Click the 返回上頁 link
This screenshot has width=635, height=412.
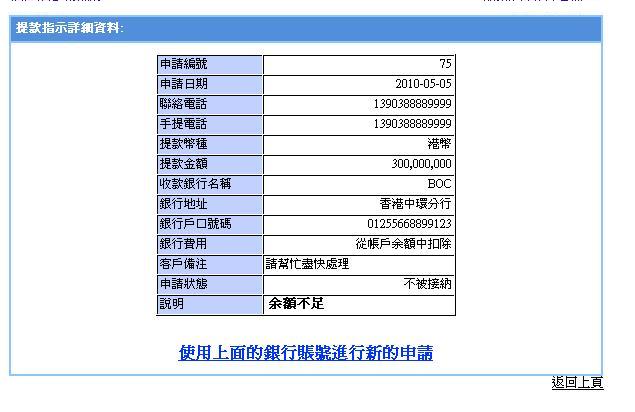pos(577,383)
